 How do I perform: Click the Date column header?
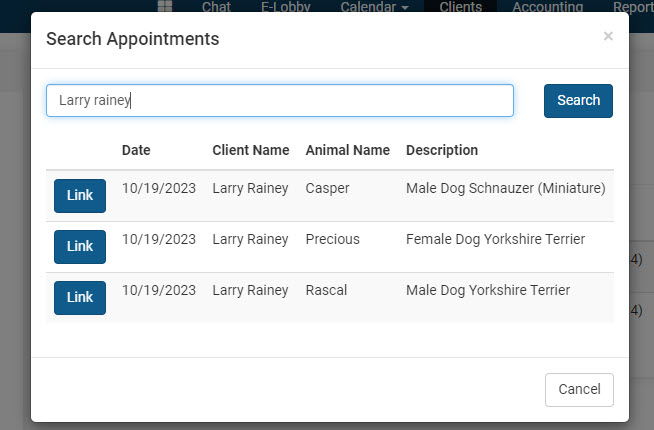136,150
